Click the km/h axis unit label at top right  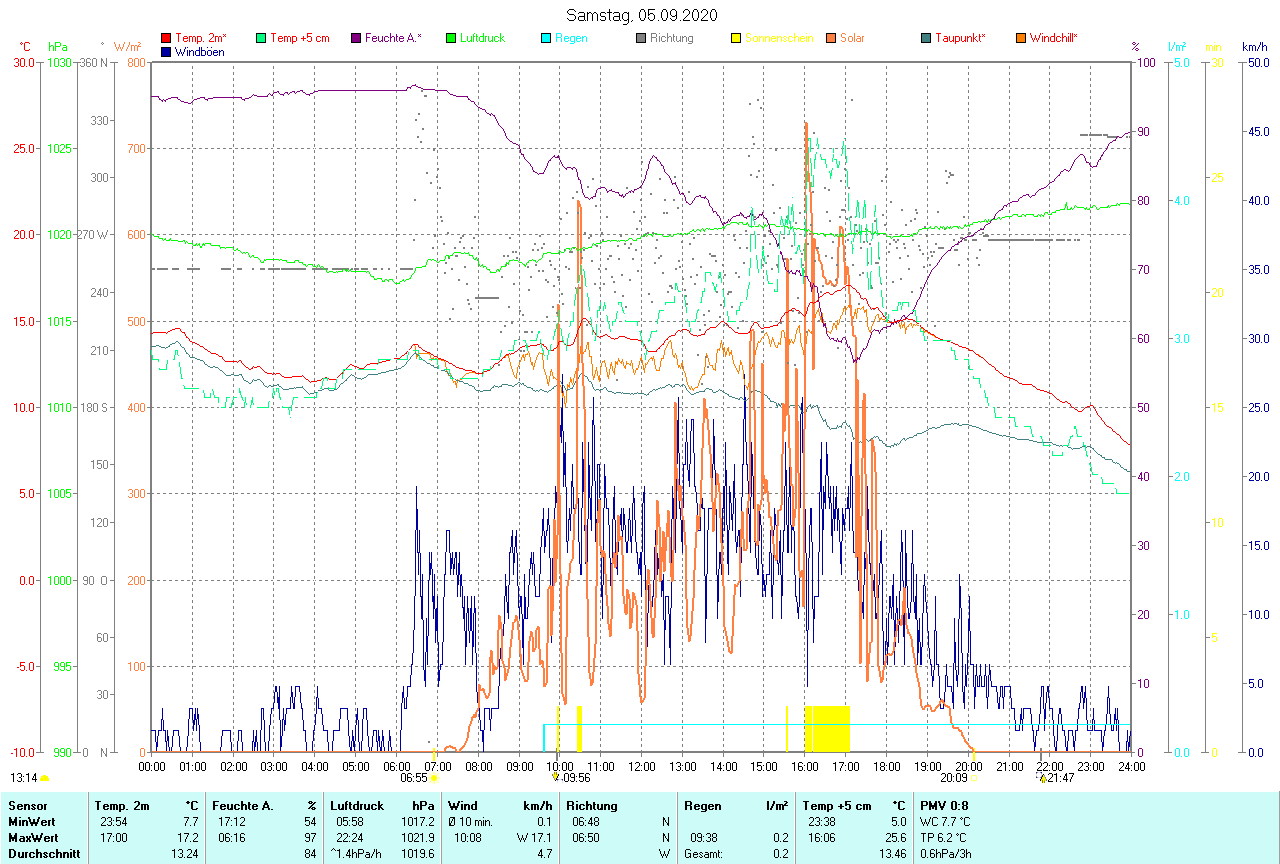point(1254,47)
